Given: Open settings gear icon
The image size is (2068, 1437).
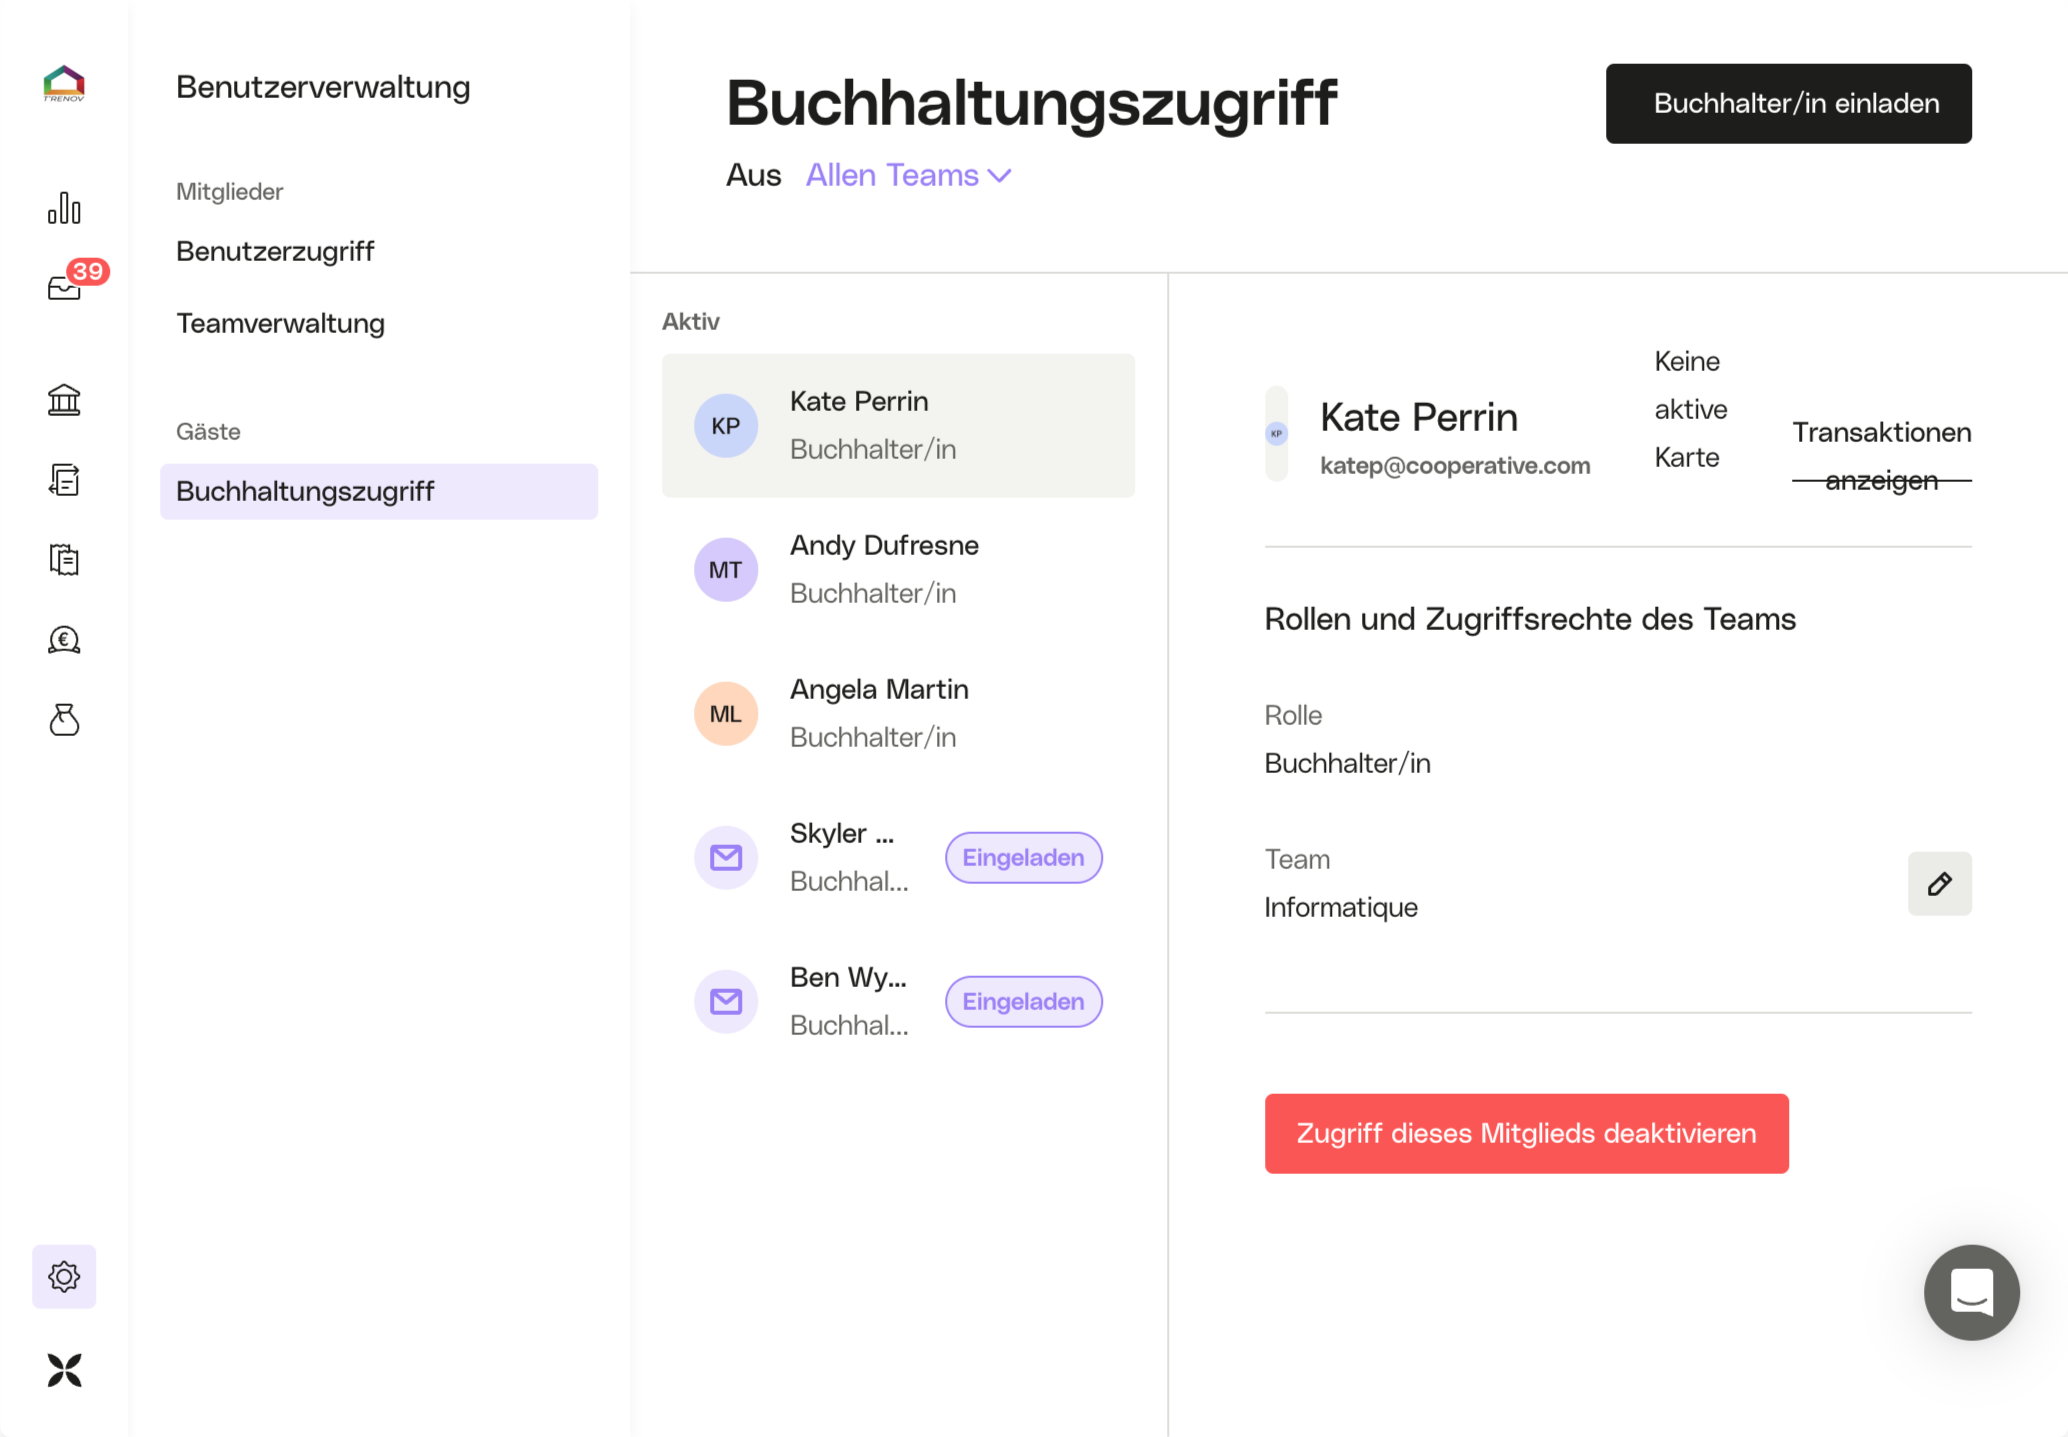Looking at the screenshot, I should click(x=64, y=1276).
